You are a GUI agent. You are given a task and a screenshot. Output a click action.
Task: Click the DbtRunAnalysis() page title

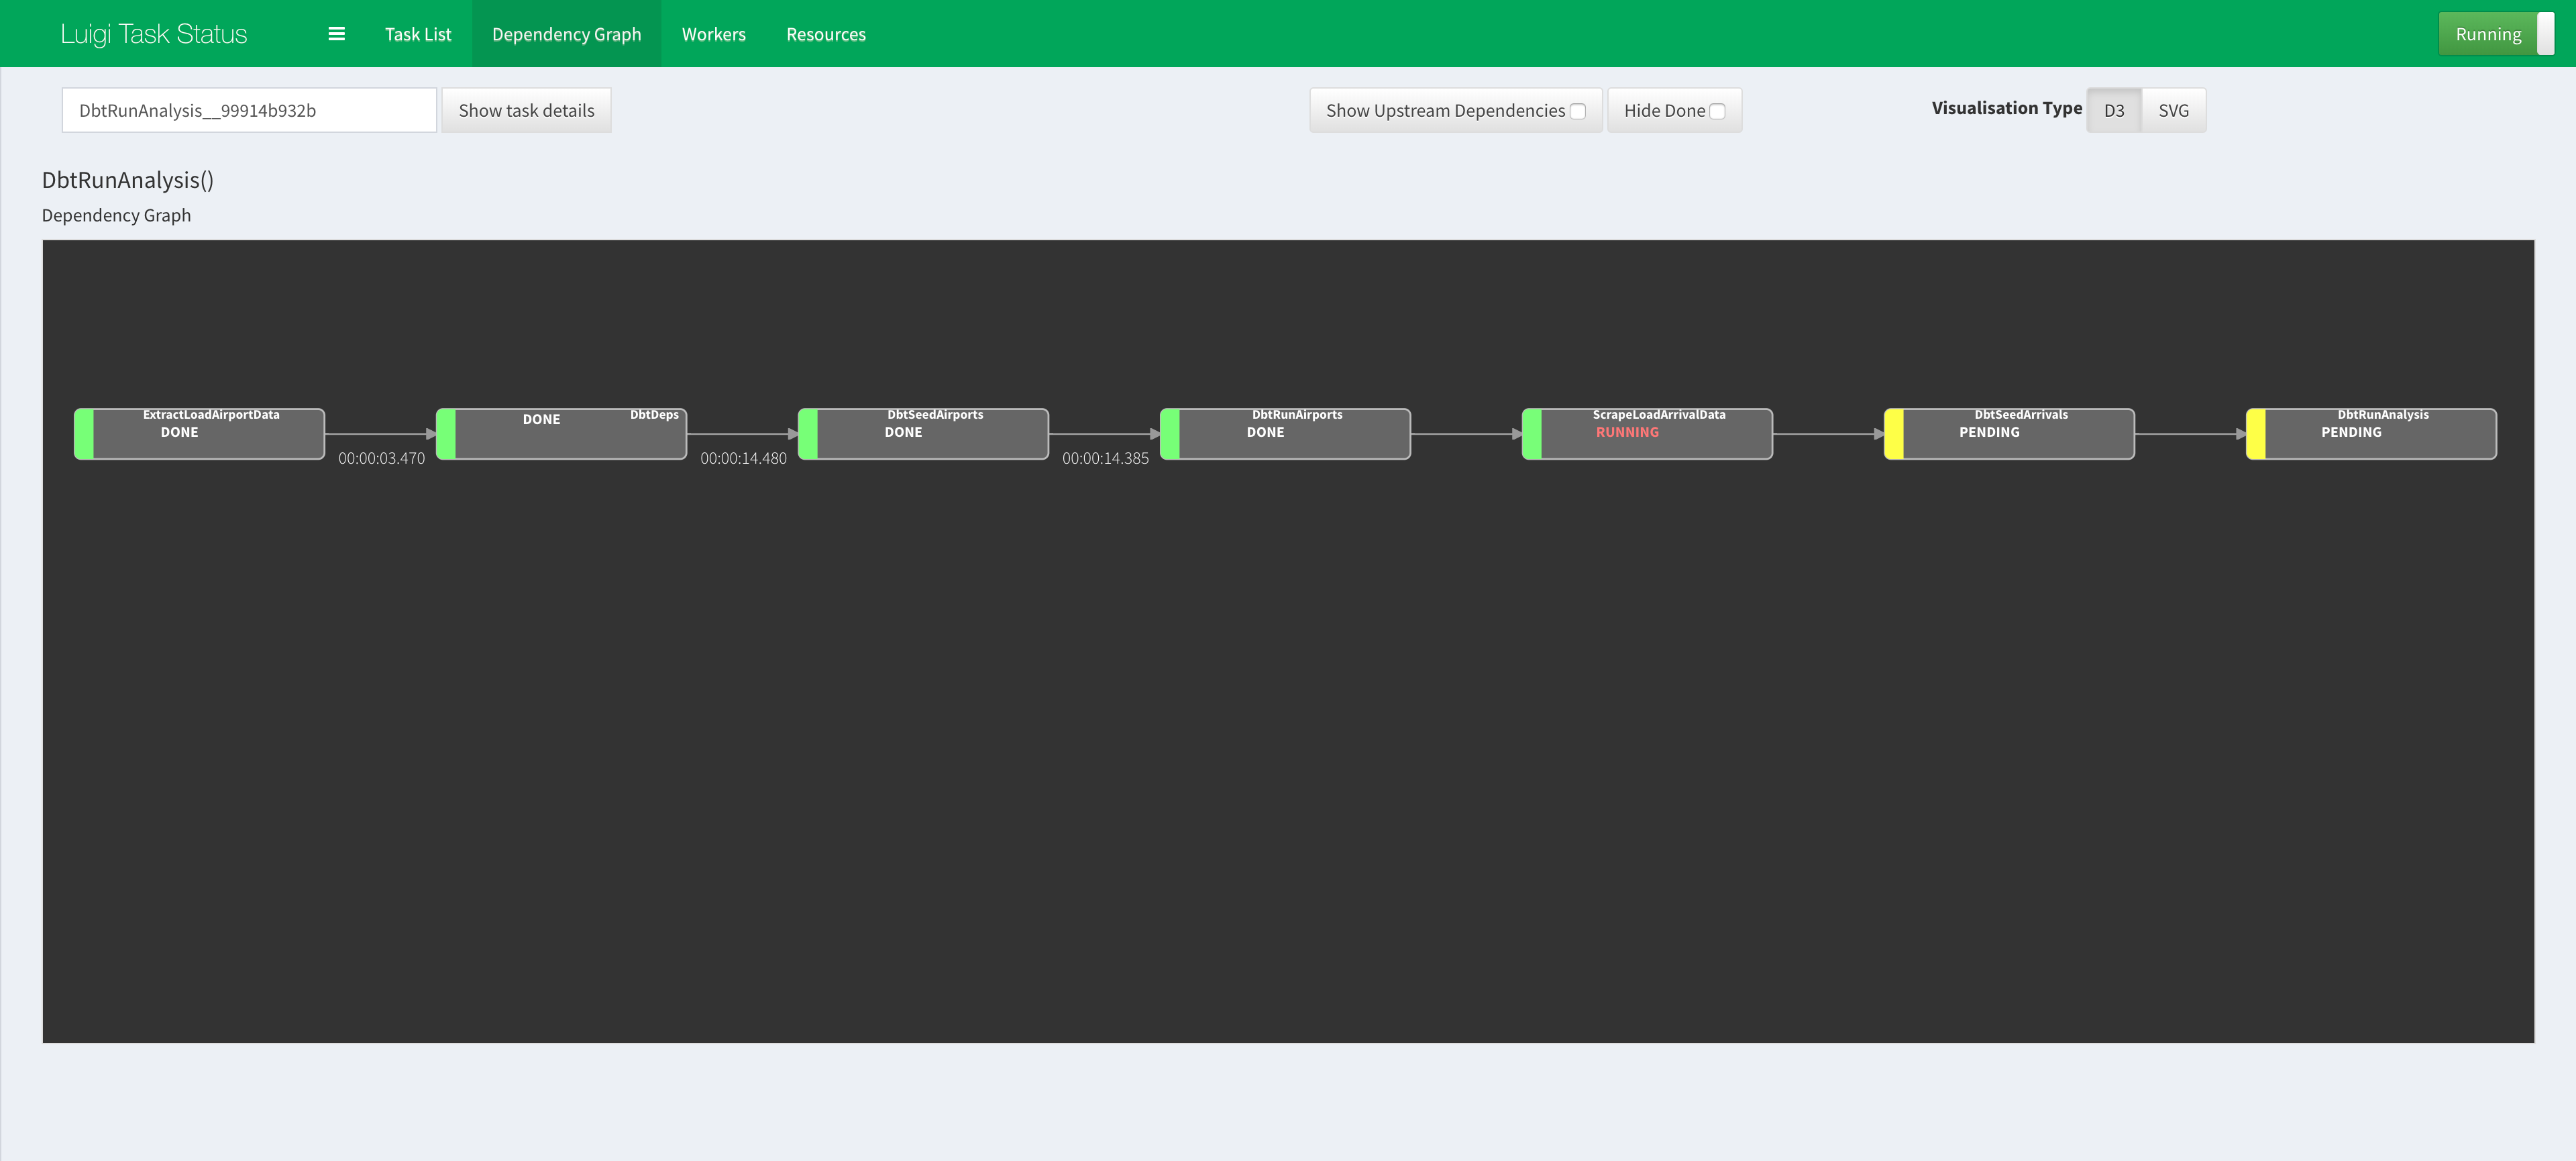pos(128,180)
